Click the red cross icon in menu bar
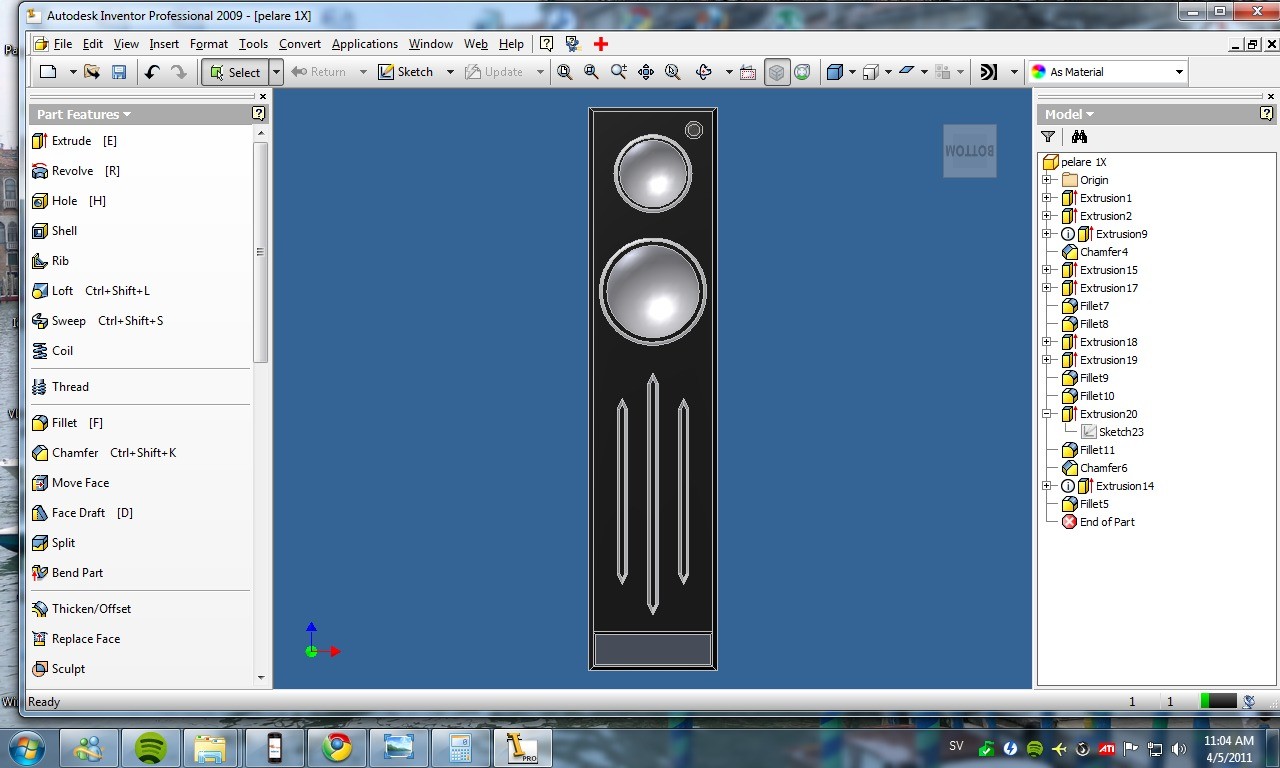Viewport: 1280px width, 768px height. (x=601, y=44)
